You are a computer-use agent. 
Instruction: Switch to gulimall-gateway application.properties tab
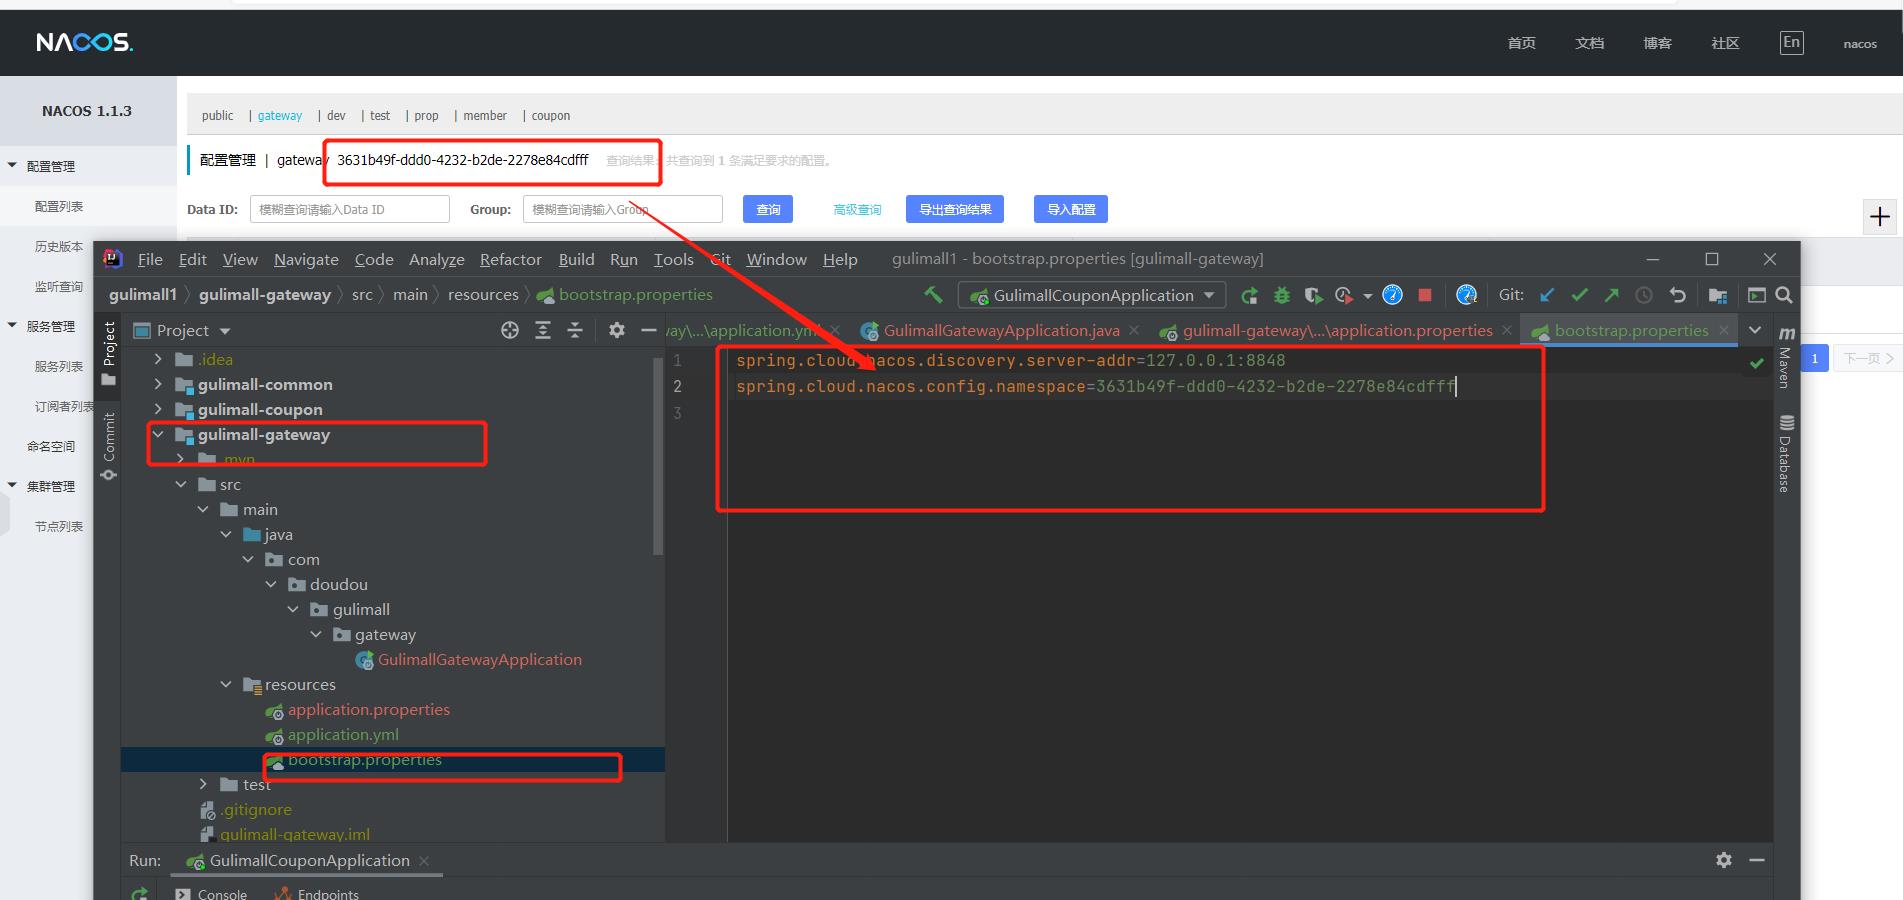(x=1337, y=330)
